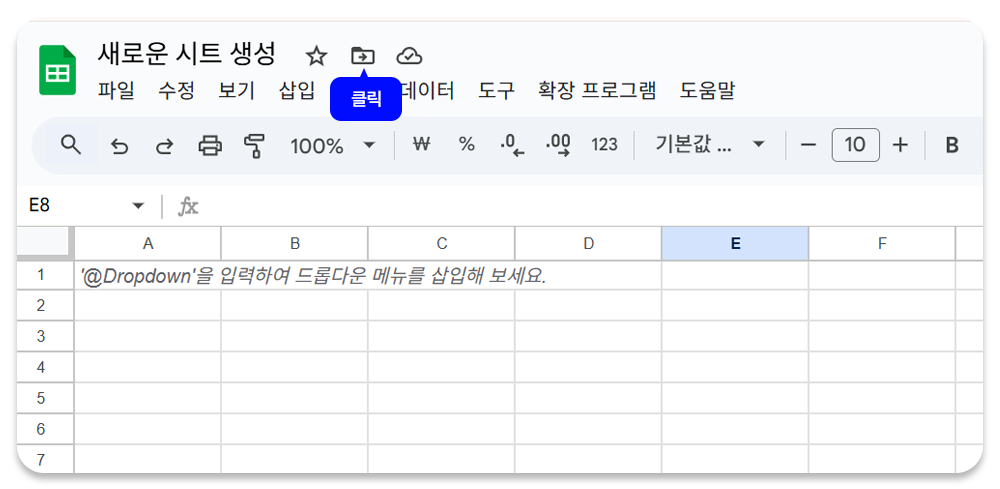The width and height of the screenshot is (1000, 489).
Task: Increase decimal places
Action: tap(559, 145)
